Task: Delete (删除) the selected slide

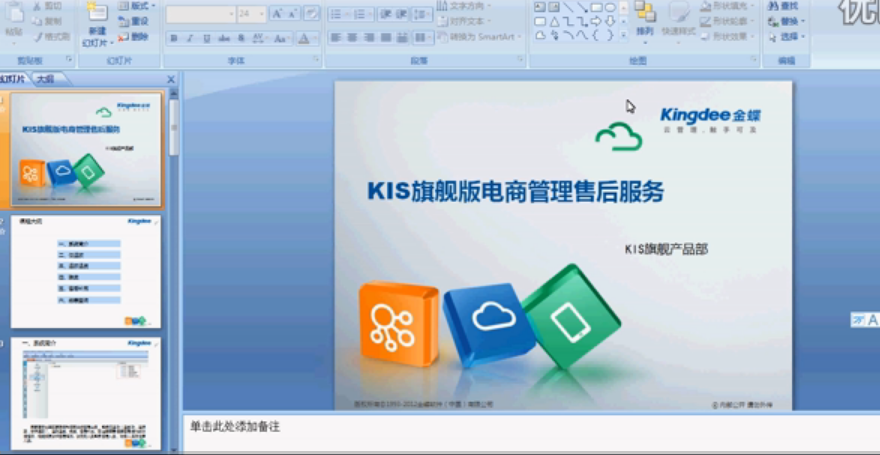Action: click(x=134, y=36)
